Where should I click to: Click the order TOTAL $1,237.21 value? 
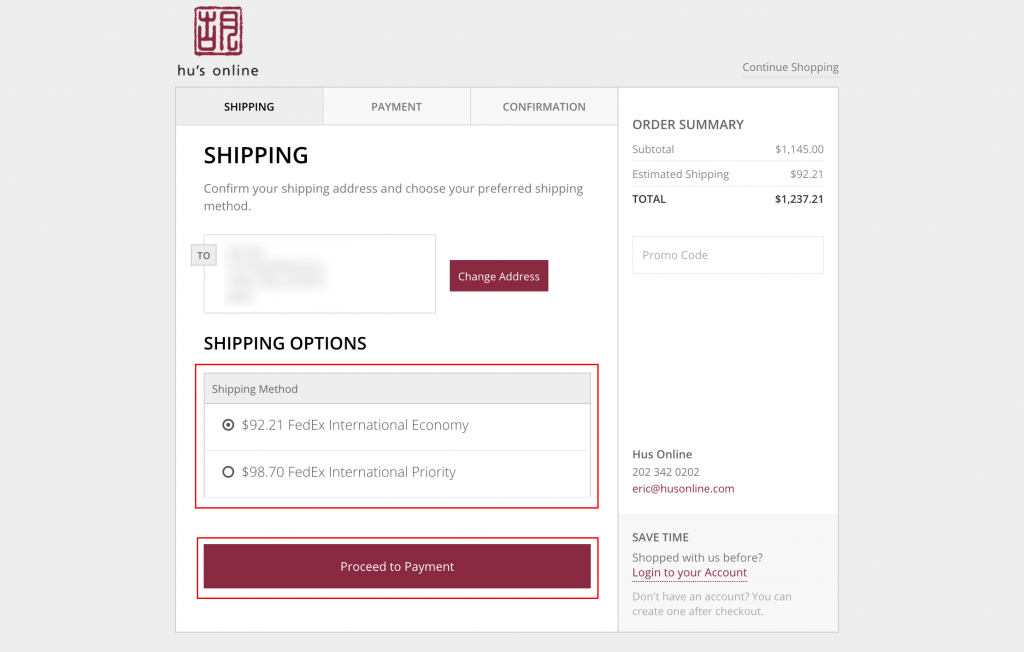coord(799,199)
